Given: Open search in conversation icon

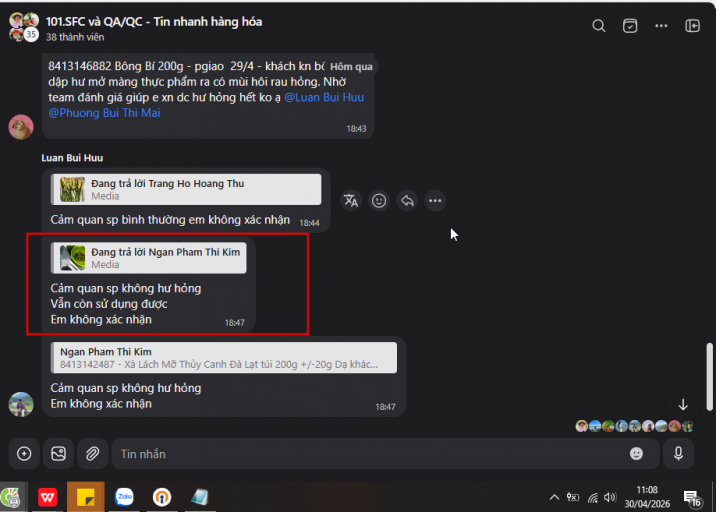Looking at the screenshot, I should 599,26.
